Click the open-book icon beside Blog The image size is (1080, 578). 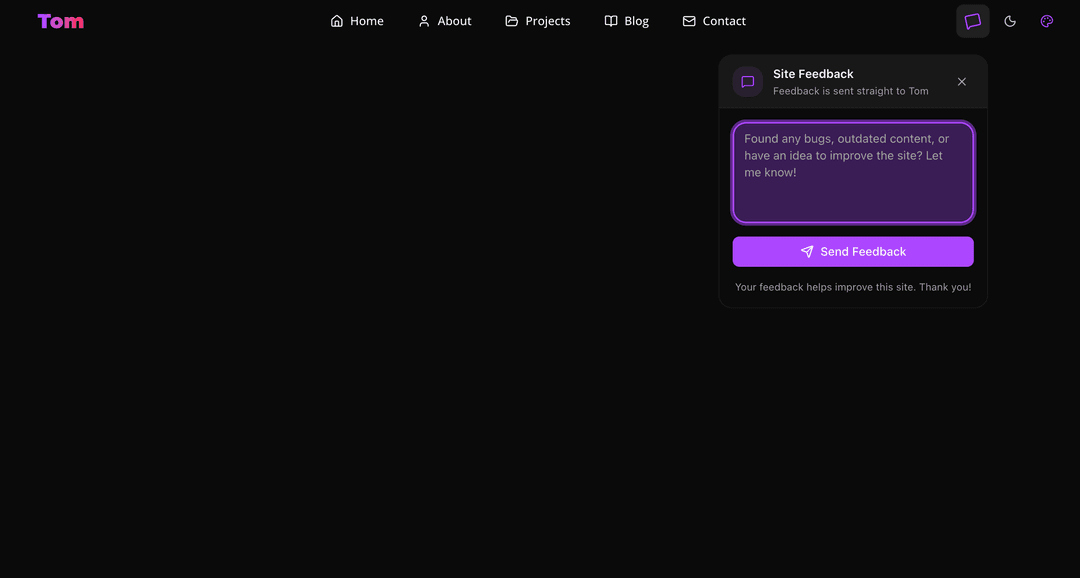coord(610,20)
